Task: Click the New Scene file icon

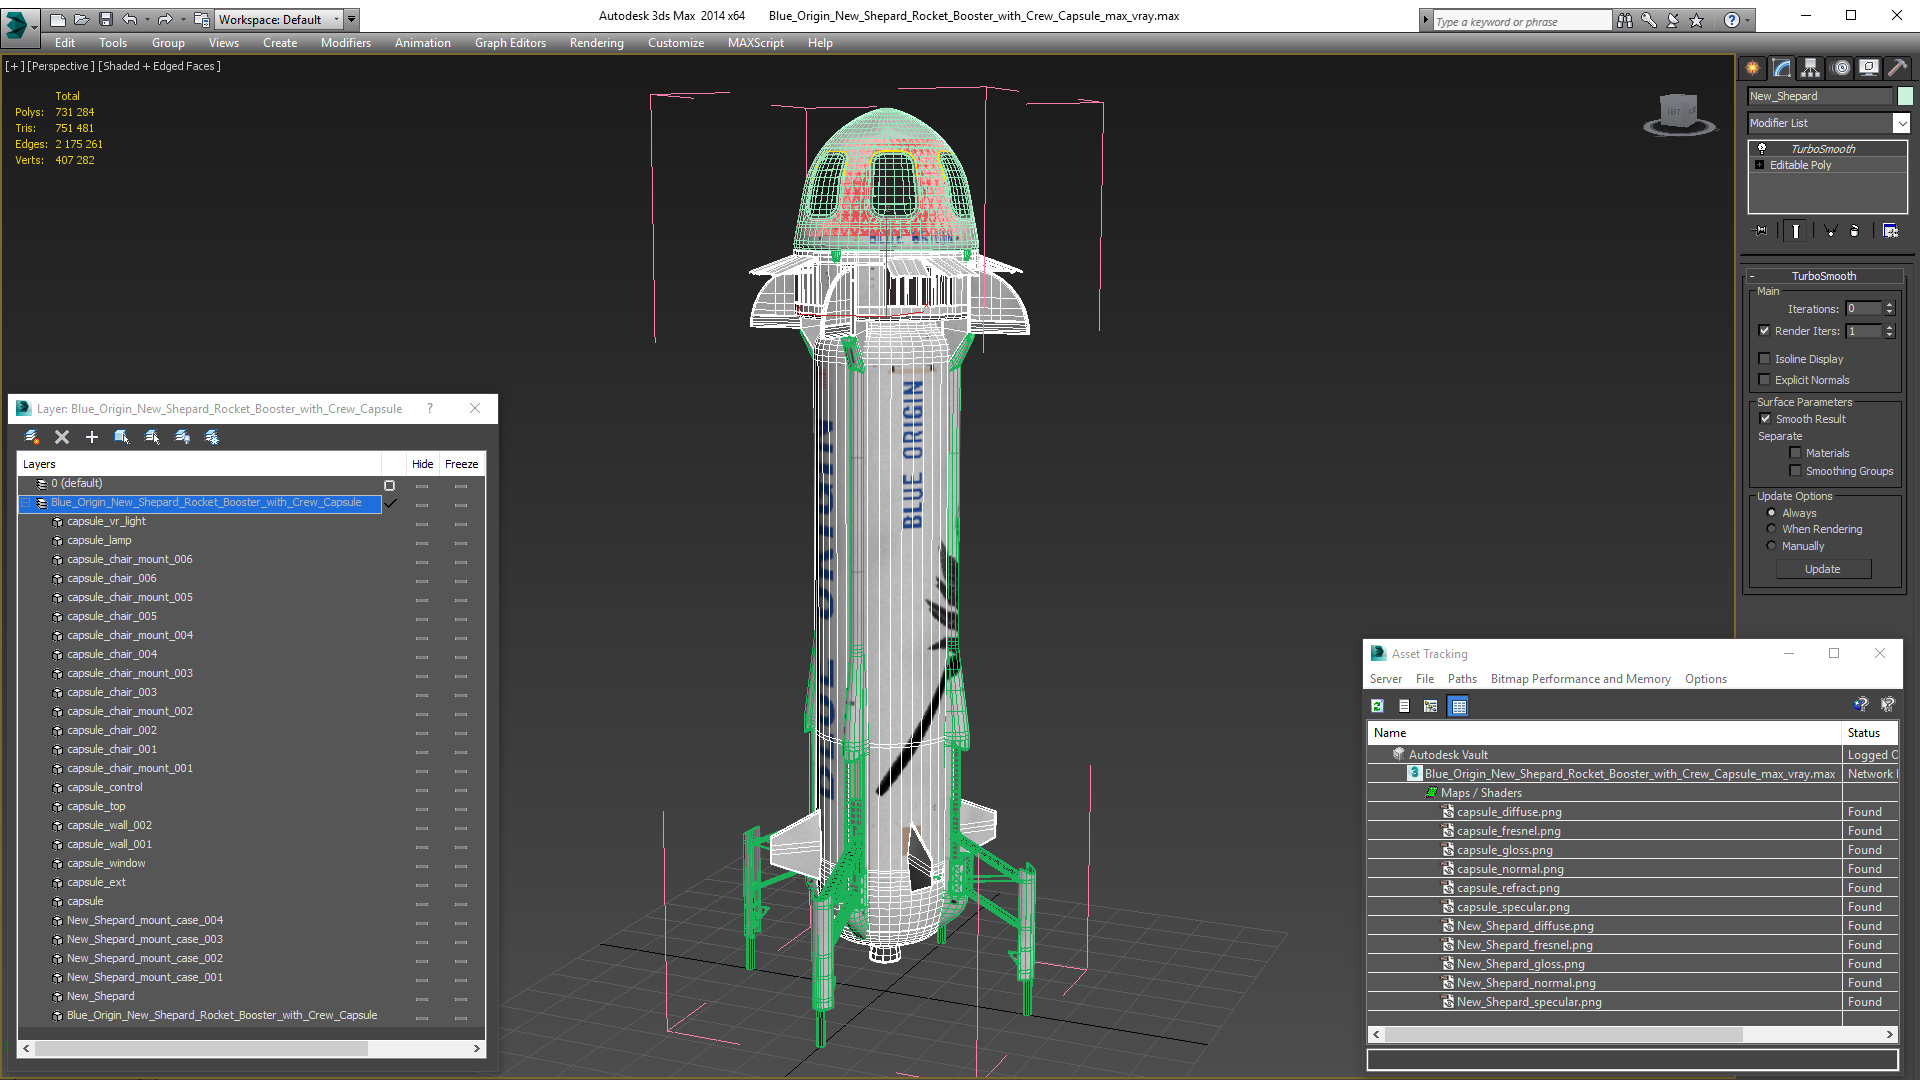Action: (x=58, y=19)
